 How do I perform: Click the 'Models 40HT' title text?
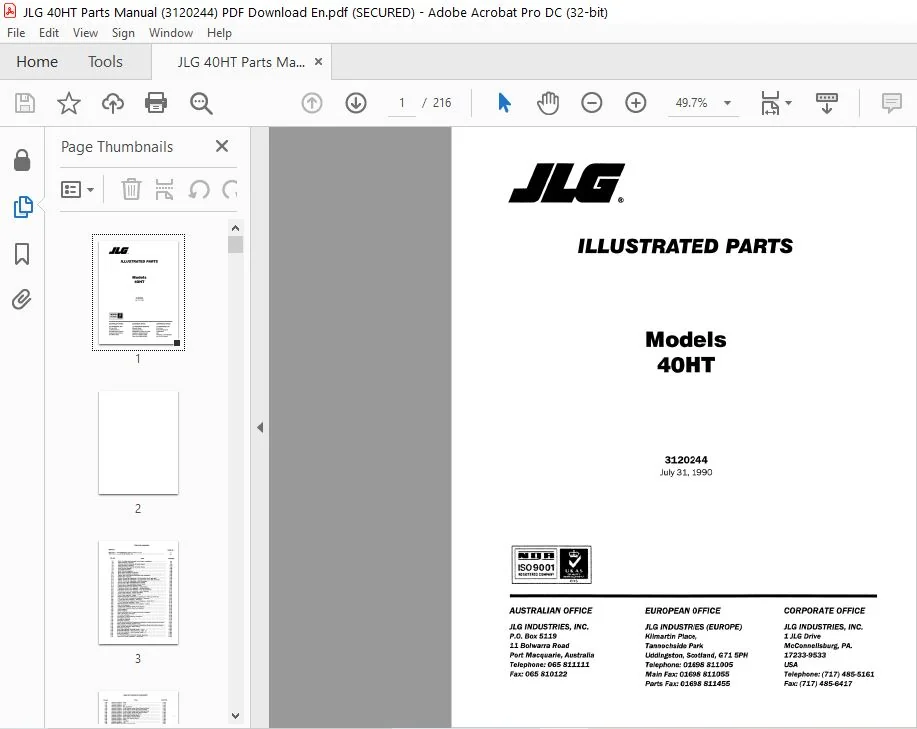(x=685, y=352)
